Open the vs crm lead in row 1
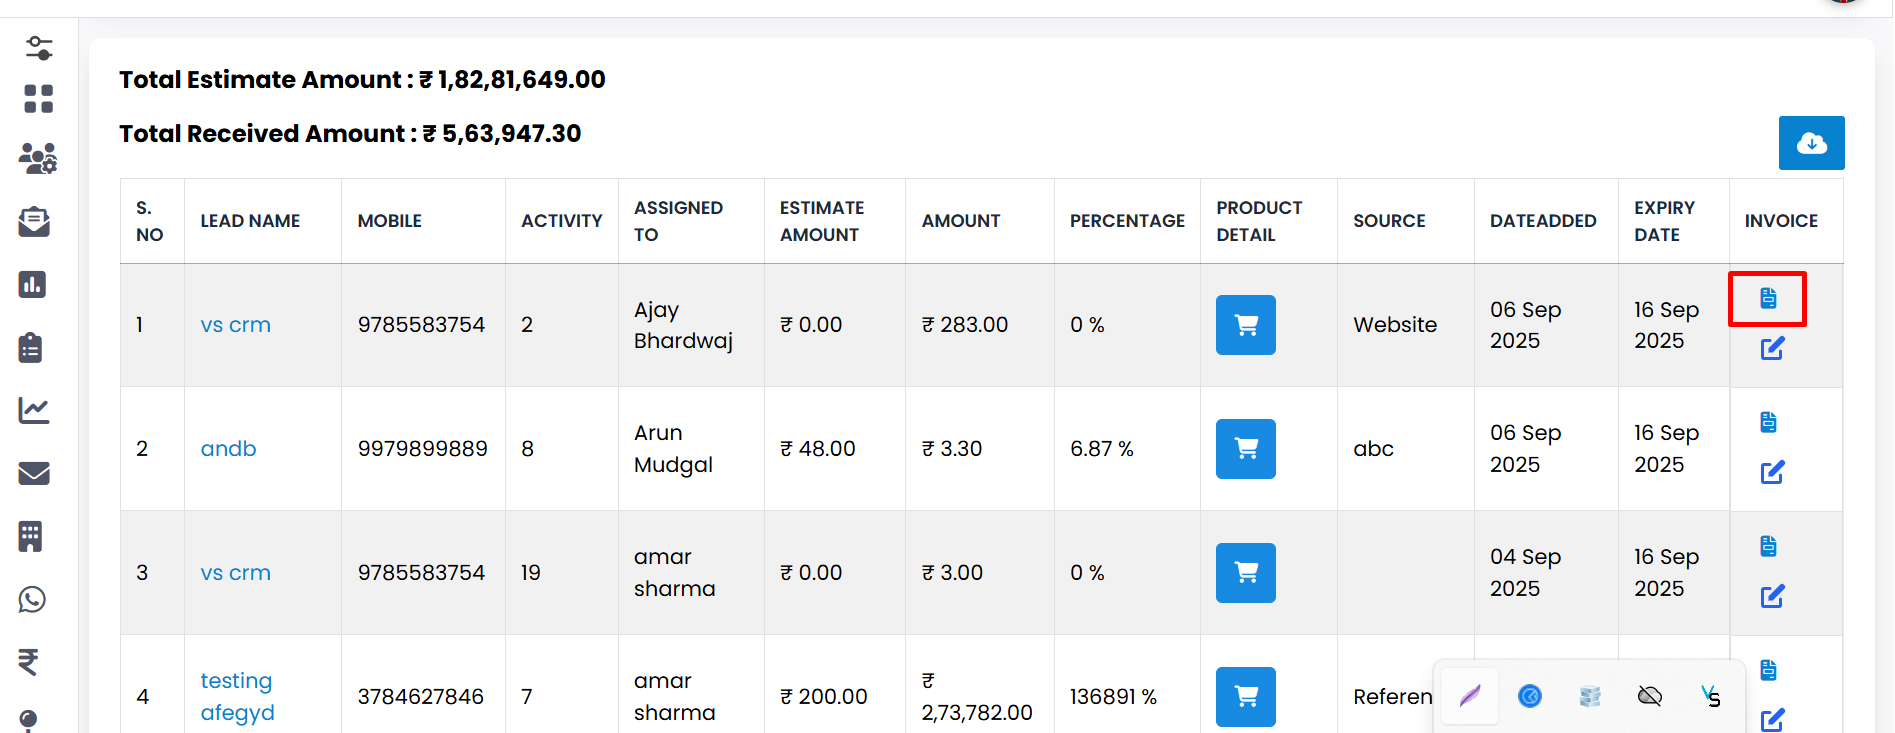Image resolution: width=1895 pixels, height=733 pixels. click(236, 325)
